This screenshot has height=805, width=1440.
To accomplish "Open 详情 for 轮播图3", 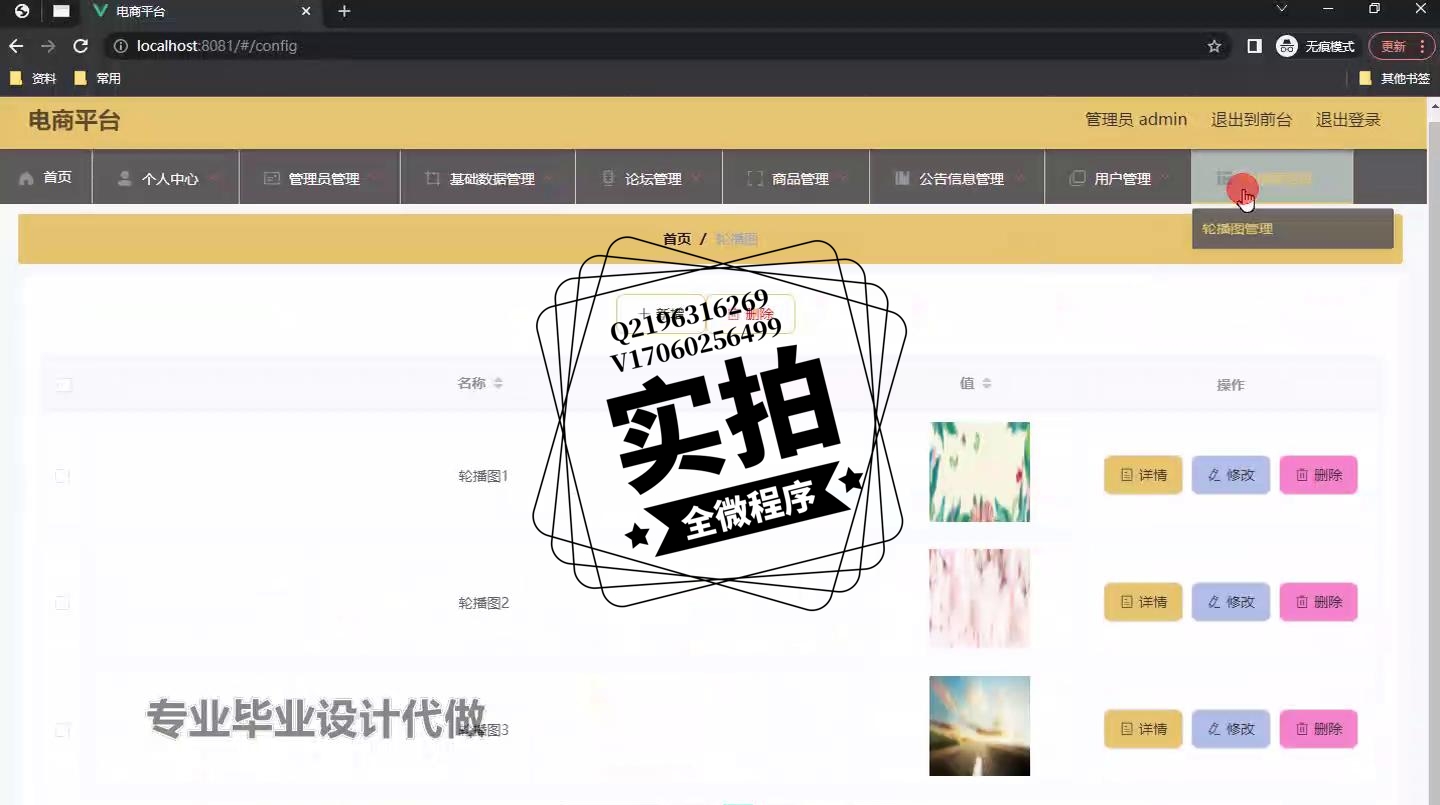I will point(1143,729).
